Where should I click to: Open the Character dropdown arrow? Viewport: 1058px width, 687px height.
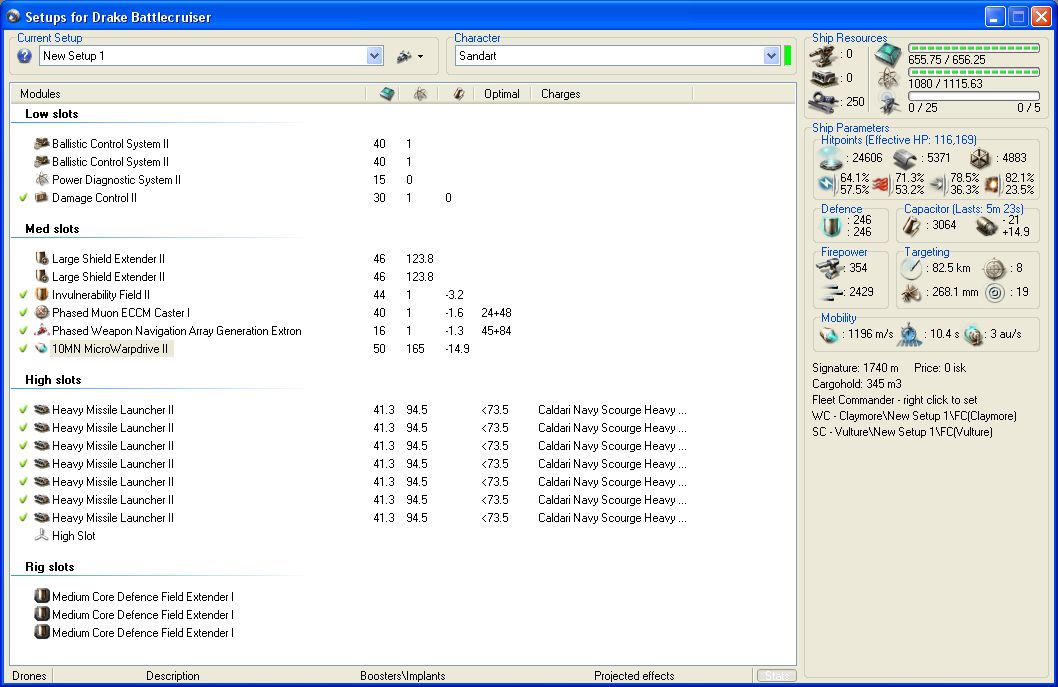click(771, 56)
